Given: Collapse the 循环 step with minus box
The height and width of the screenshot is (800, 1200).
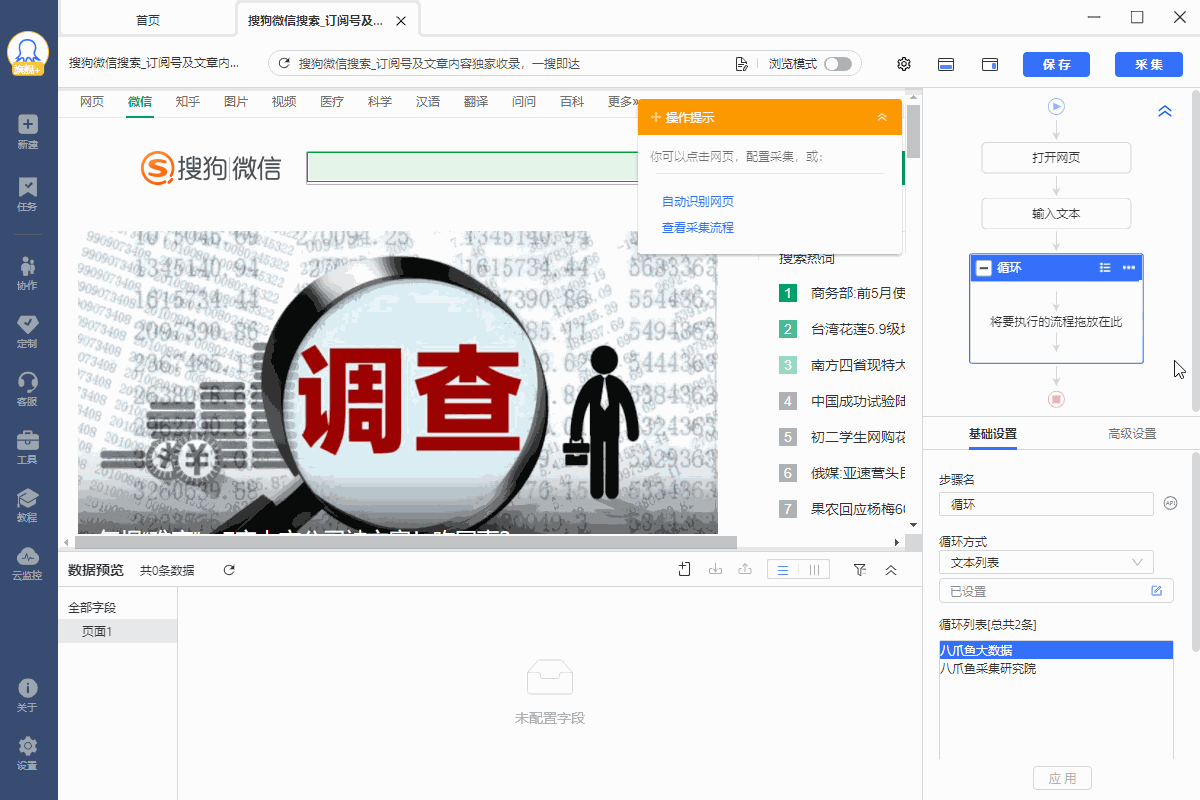Looking at the screenshot, I should click(984, 268).
